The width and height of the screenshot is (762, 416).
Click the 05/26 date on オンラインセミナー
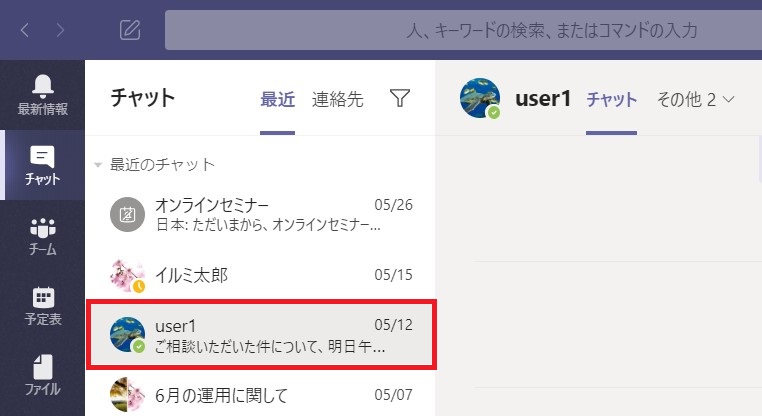coord(393,205)
